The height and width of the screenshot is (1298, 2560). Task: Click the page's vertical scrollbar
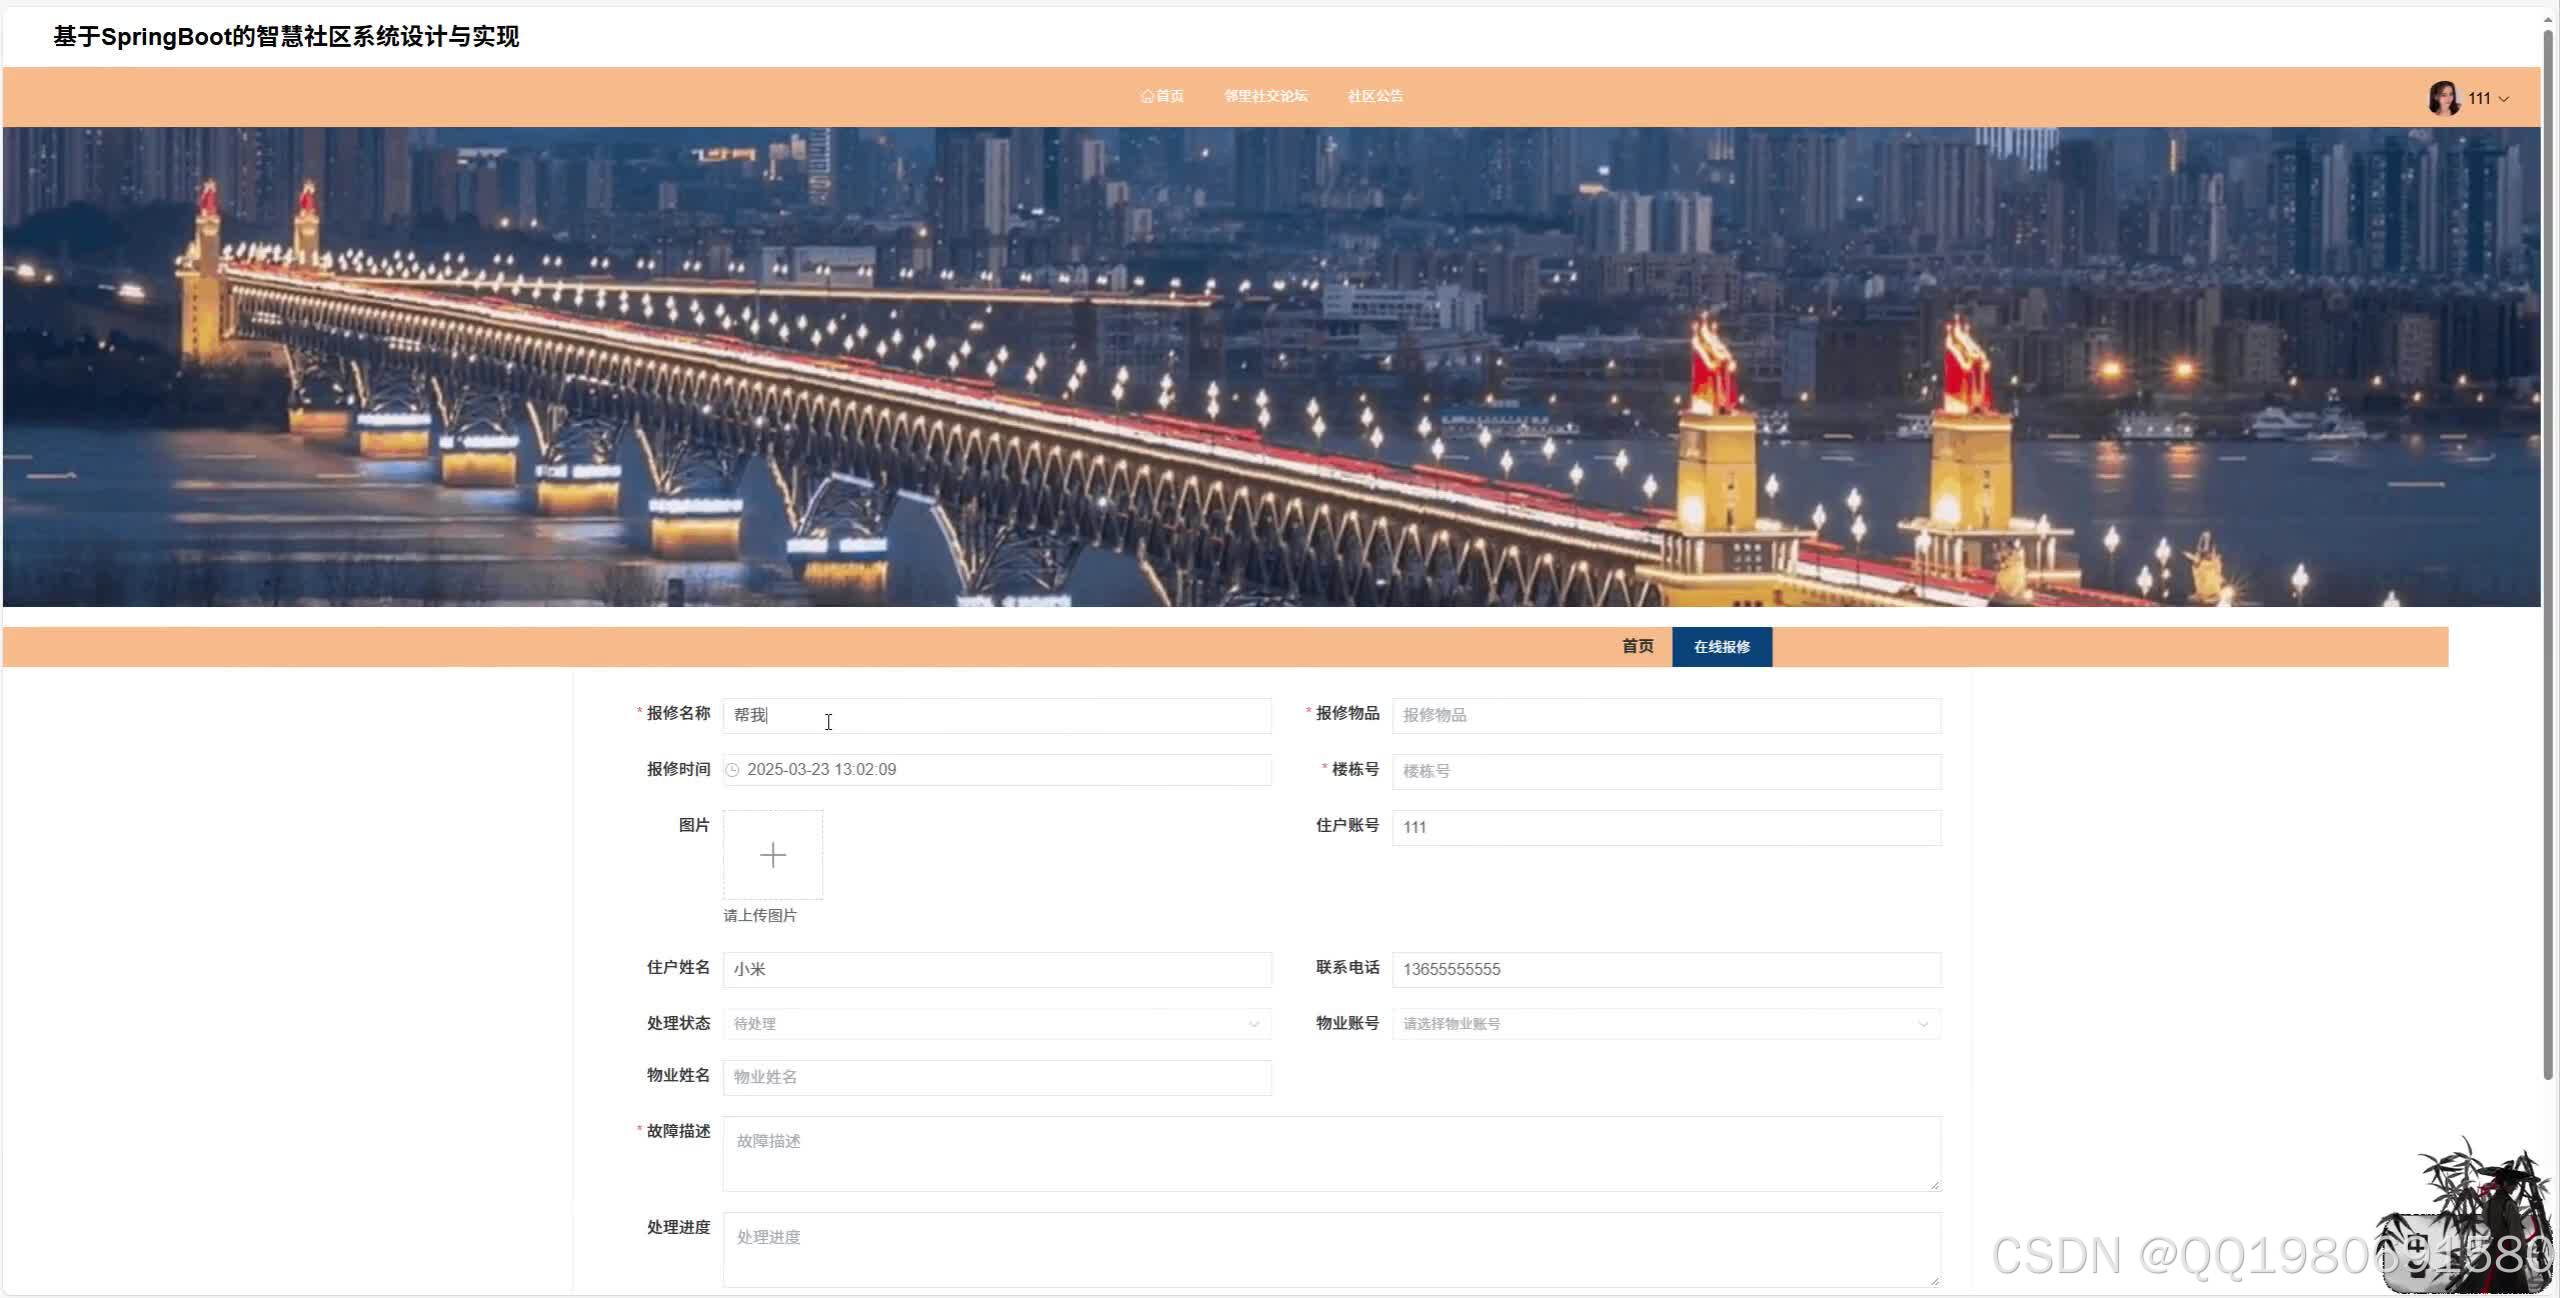(2548, 550)
